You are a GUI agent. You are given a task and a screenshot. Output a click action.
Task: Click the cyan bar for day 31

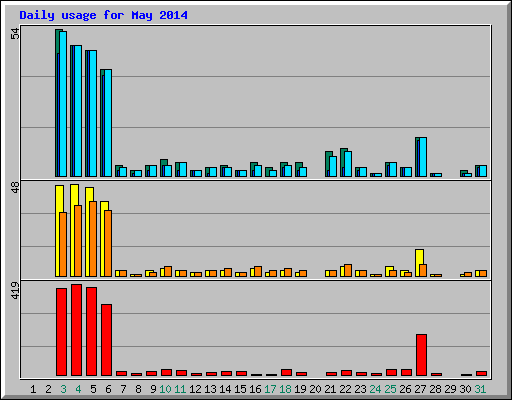coord(483,171)
